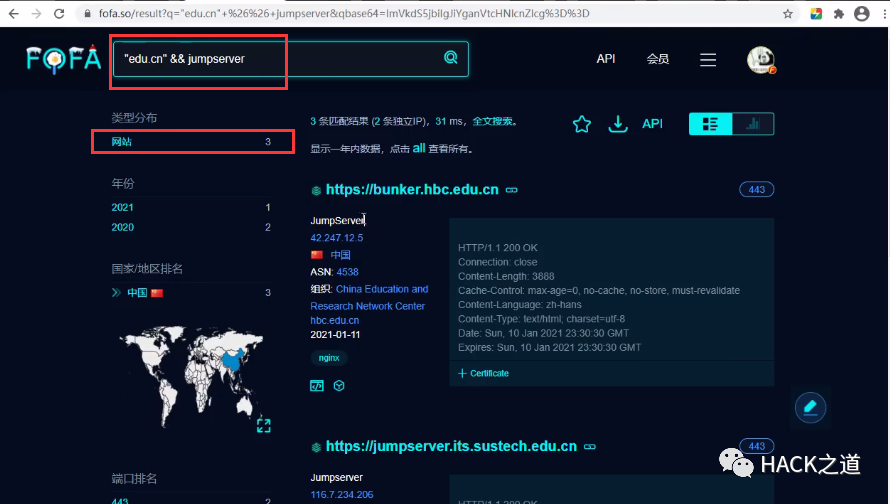Click the 中国 country link in result
This screenshot has height=504, width=890.
point(341,255)
